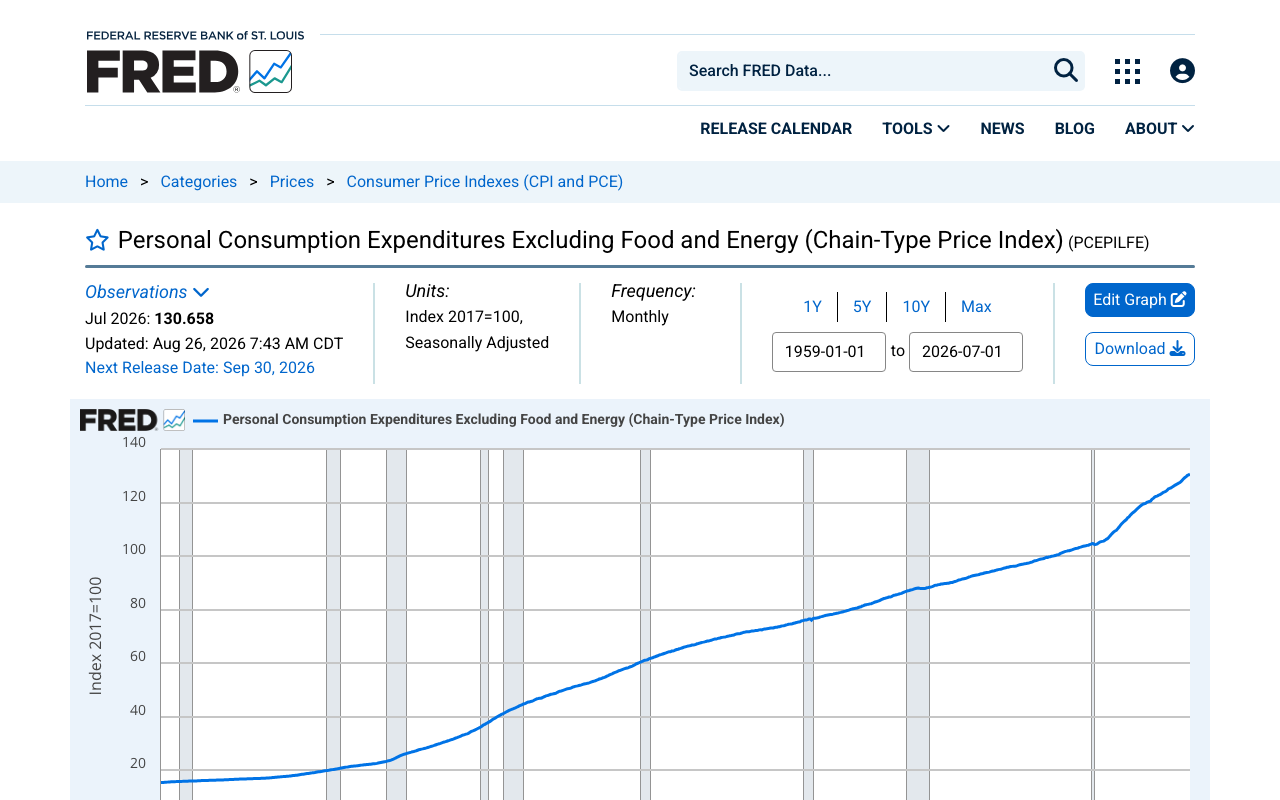Open Next Release Date: Sep 30, 2026 link
Screen dimensions: 1280x800
pos(200,368)
